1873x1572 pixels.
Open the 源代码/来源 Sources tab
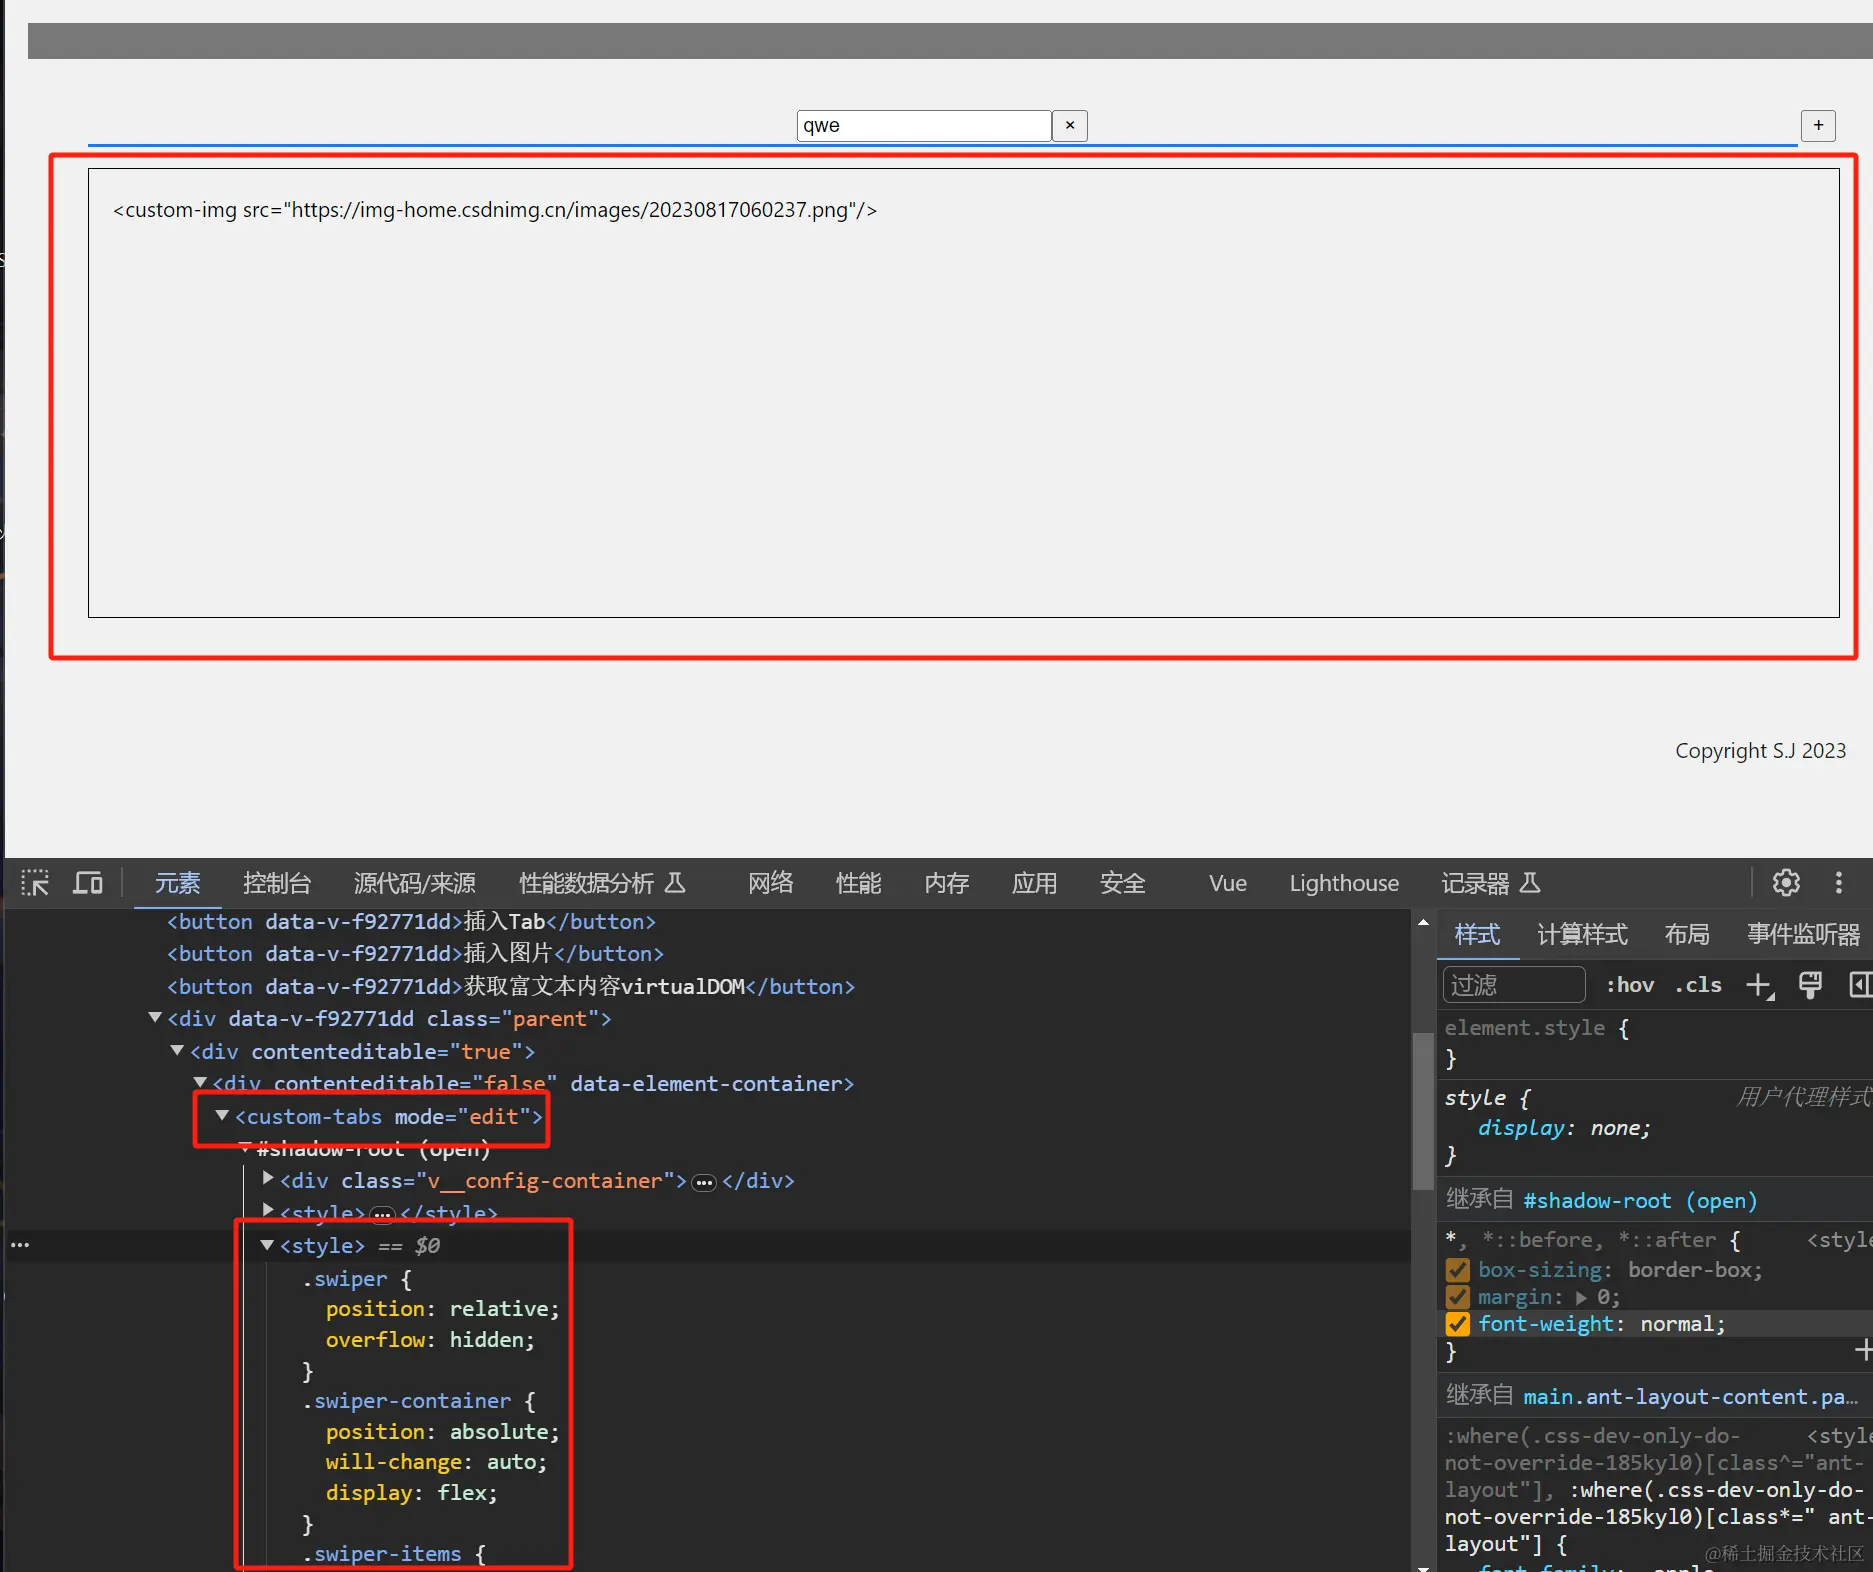414,883
